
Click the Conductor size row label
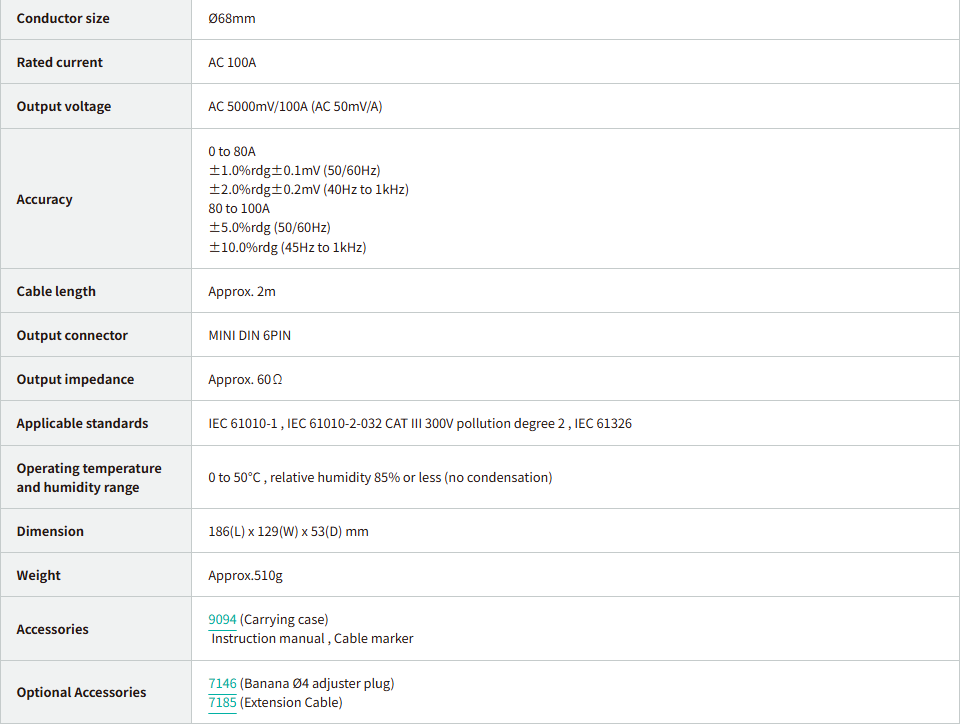click(63, 19)
